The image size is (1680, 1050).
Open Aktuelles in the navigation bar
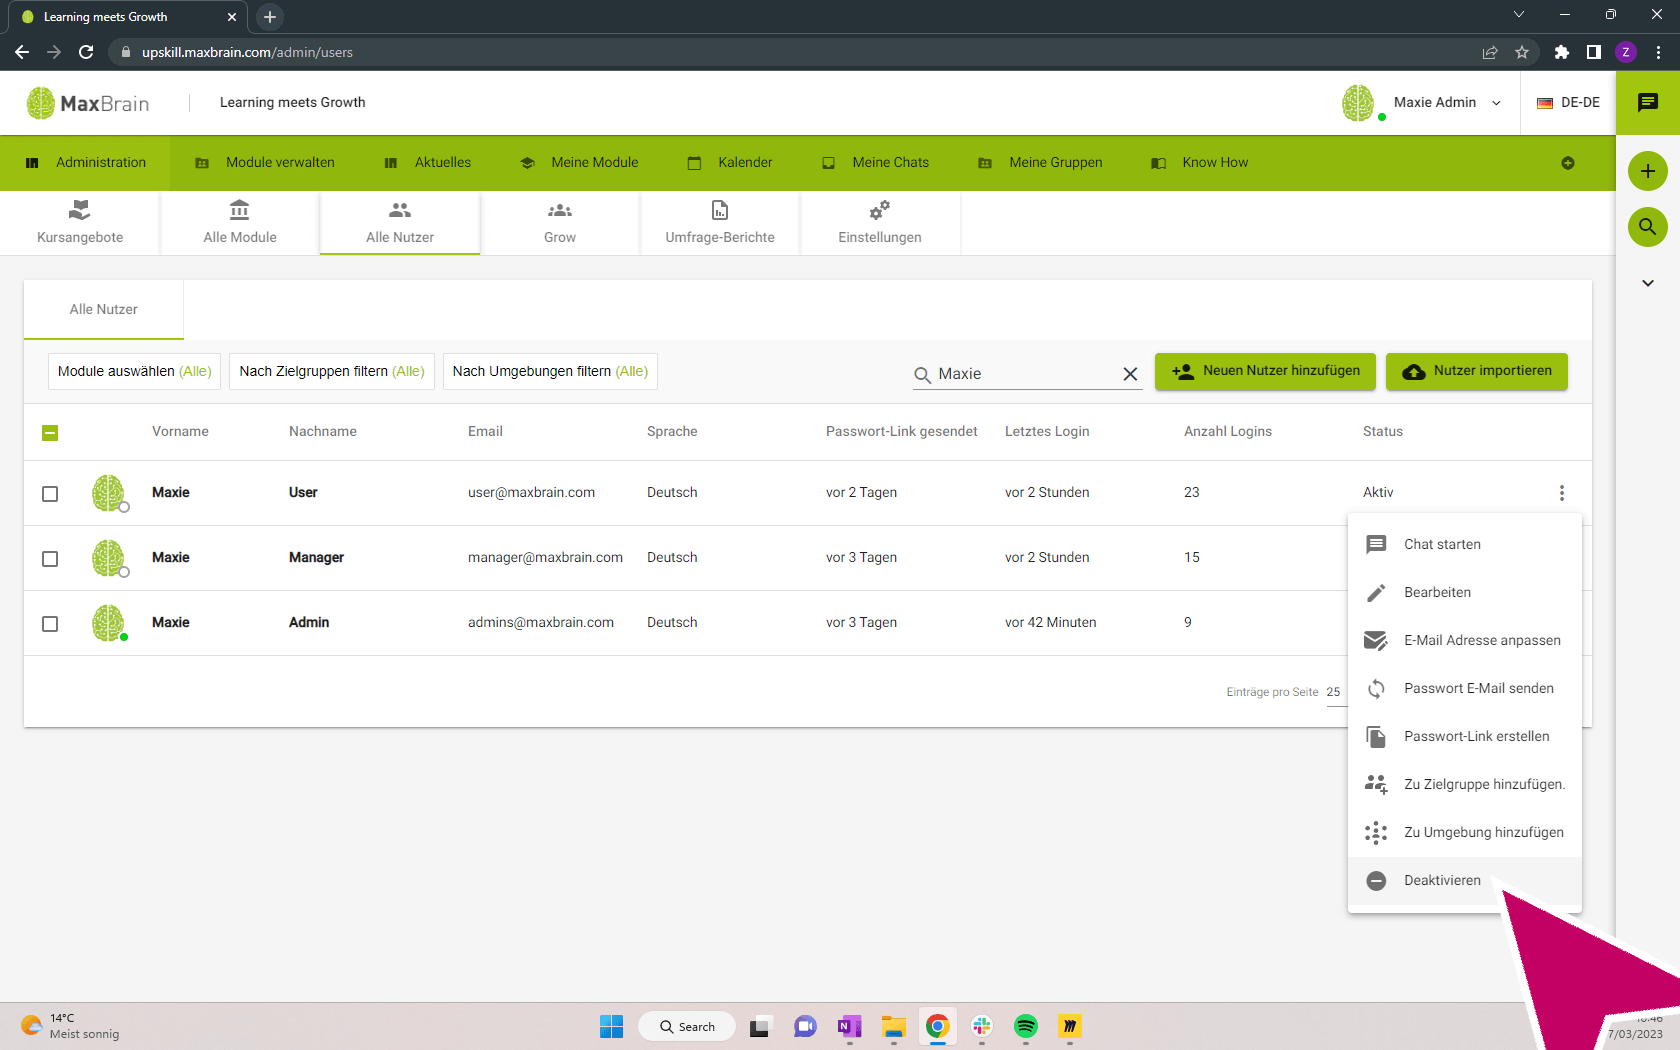coord(428,163)
